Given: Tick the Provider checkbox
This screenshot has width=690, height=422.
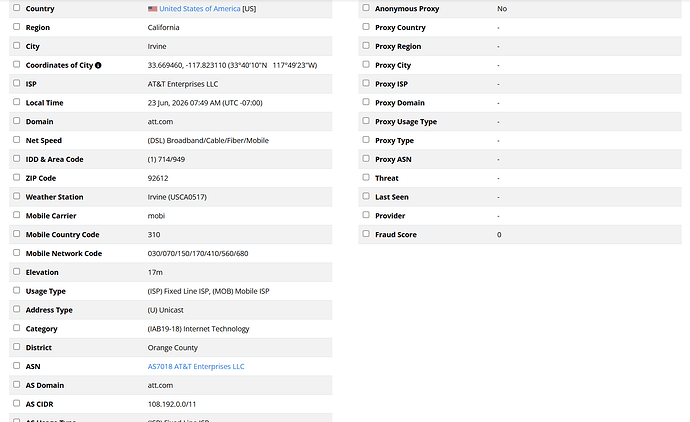Looking at the screenshot, I should tap(366, 215).
